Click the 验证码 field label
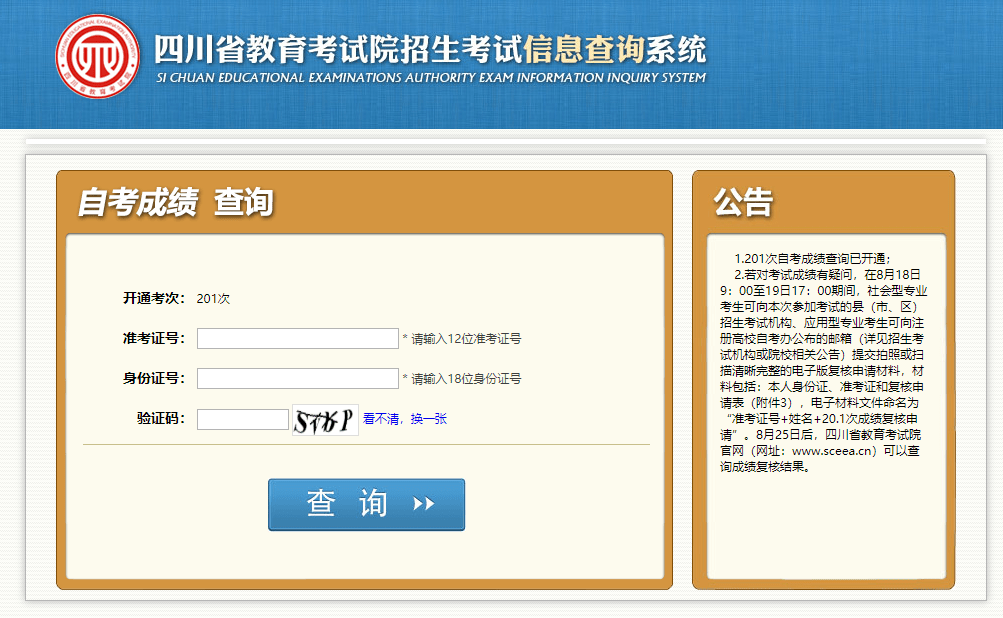Image resolution: width=1003 pixels, height=618 pixels. coord(161,418)
